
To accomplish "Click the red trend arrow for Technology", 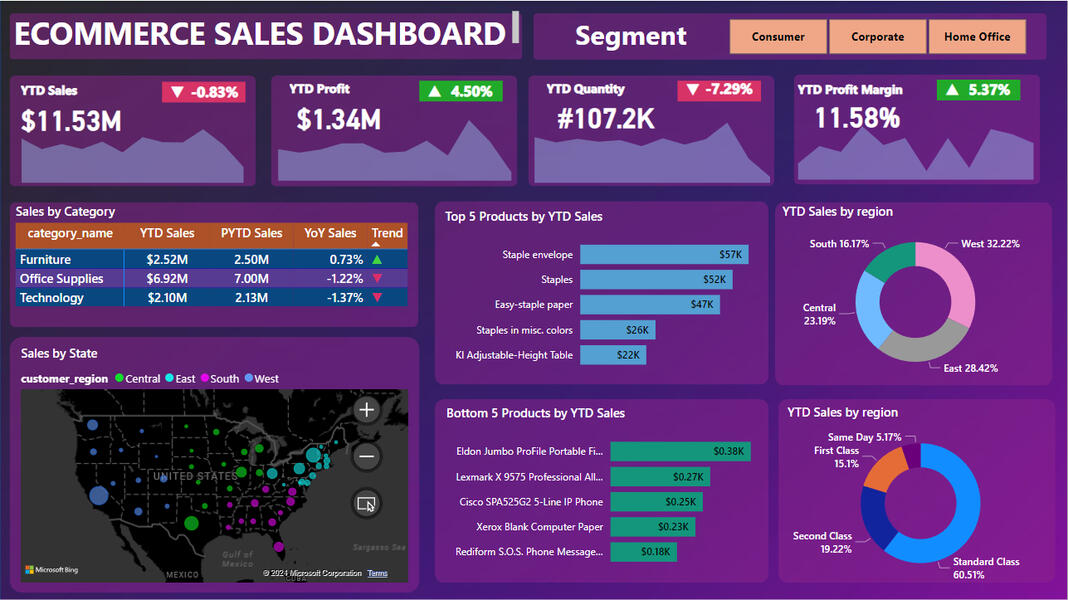I will pyautogui.click(x=377, y=298).
